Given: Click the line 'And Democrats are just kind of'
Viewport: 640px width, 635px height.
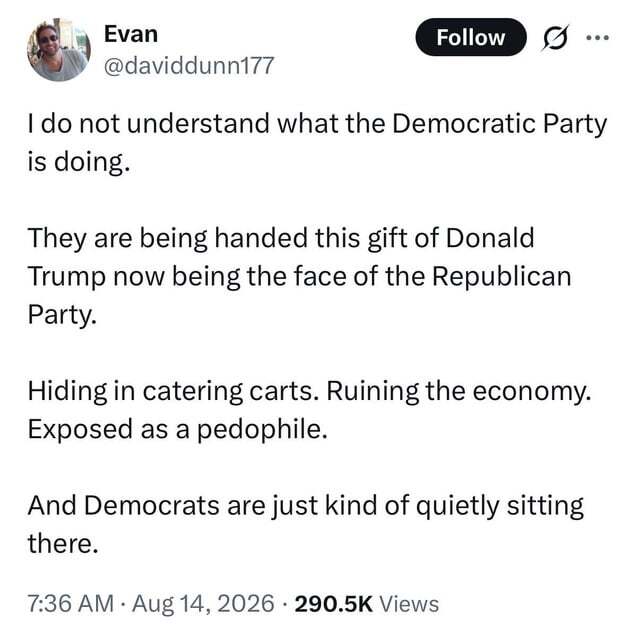Looking at the screenshot, I should [305, 506].
